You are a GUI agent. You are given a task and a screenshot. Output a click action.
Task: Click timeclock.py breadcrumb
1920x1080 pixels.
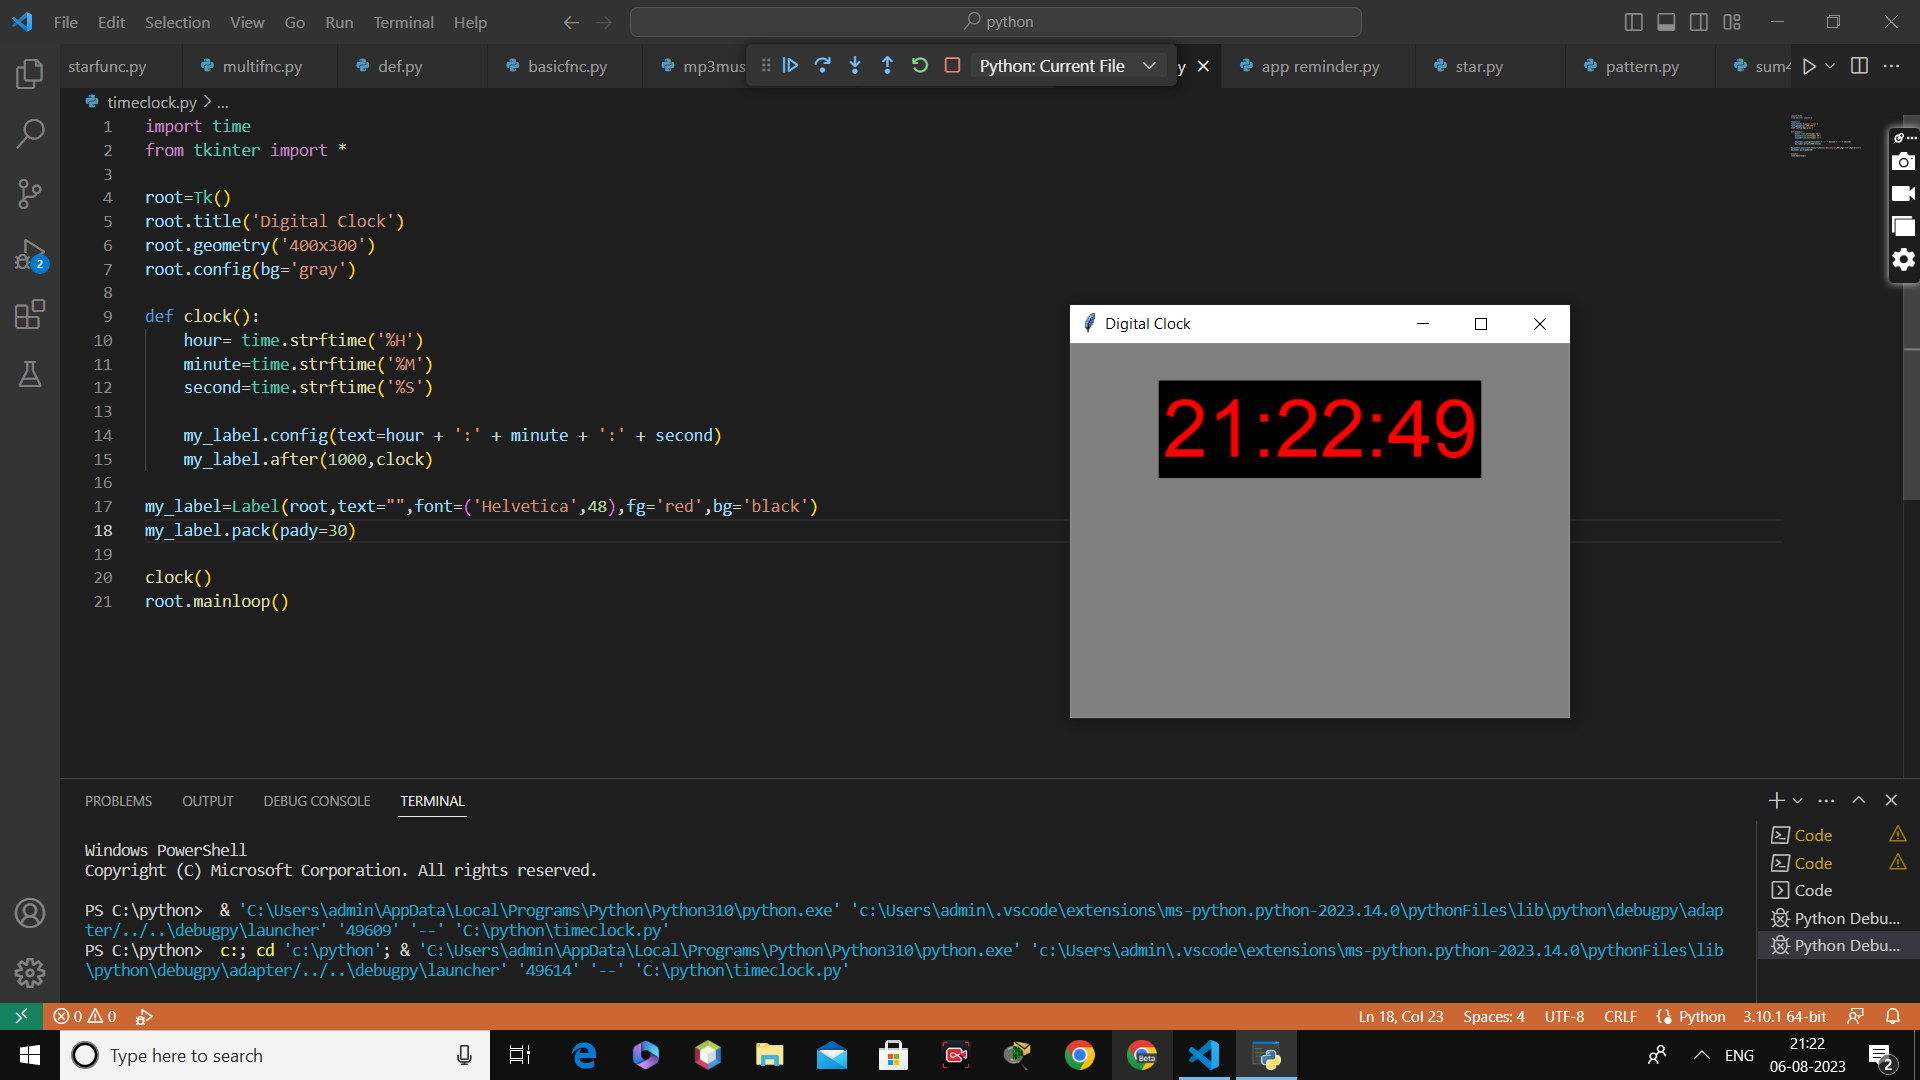(x=151, y=102)
